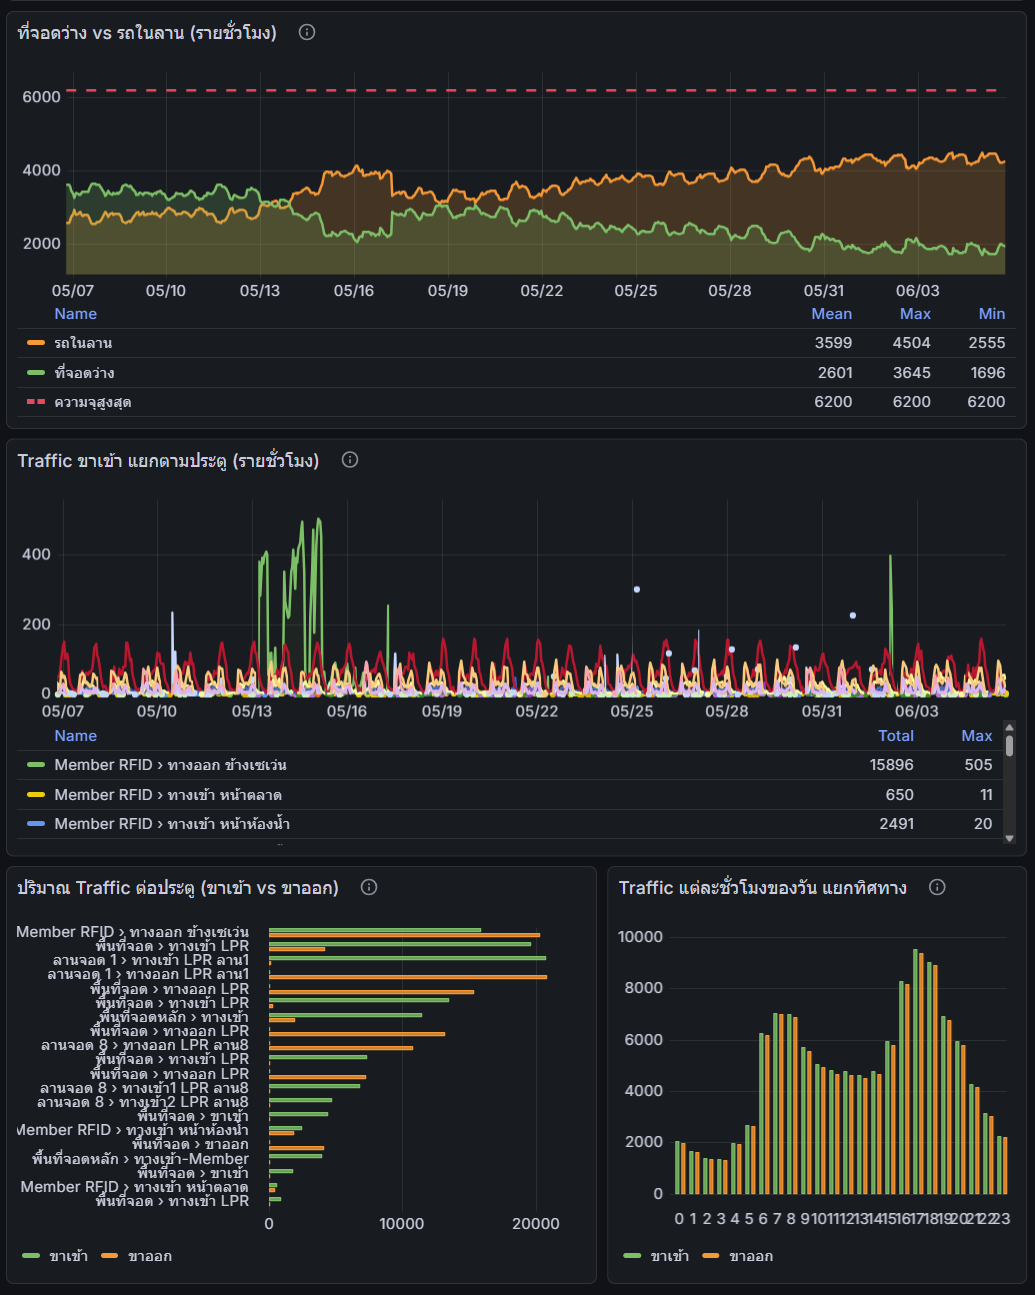Open the ปริมาณ Traffic ต่อประตู panel title menu
Viewport: 1035px width, 1295px height.
pos(178,887)
